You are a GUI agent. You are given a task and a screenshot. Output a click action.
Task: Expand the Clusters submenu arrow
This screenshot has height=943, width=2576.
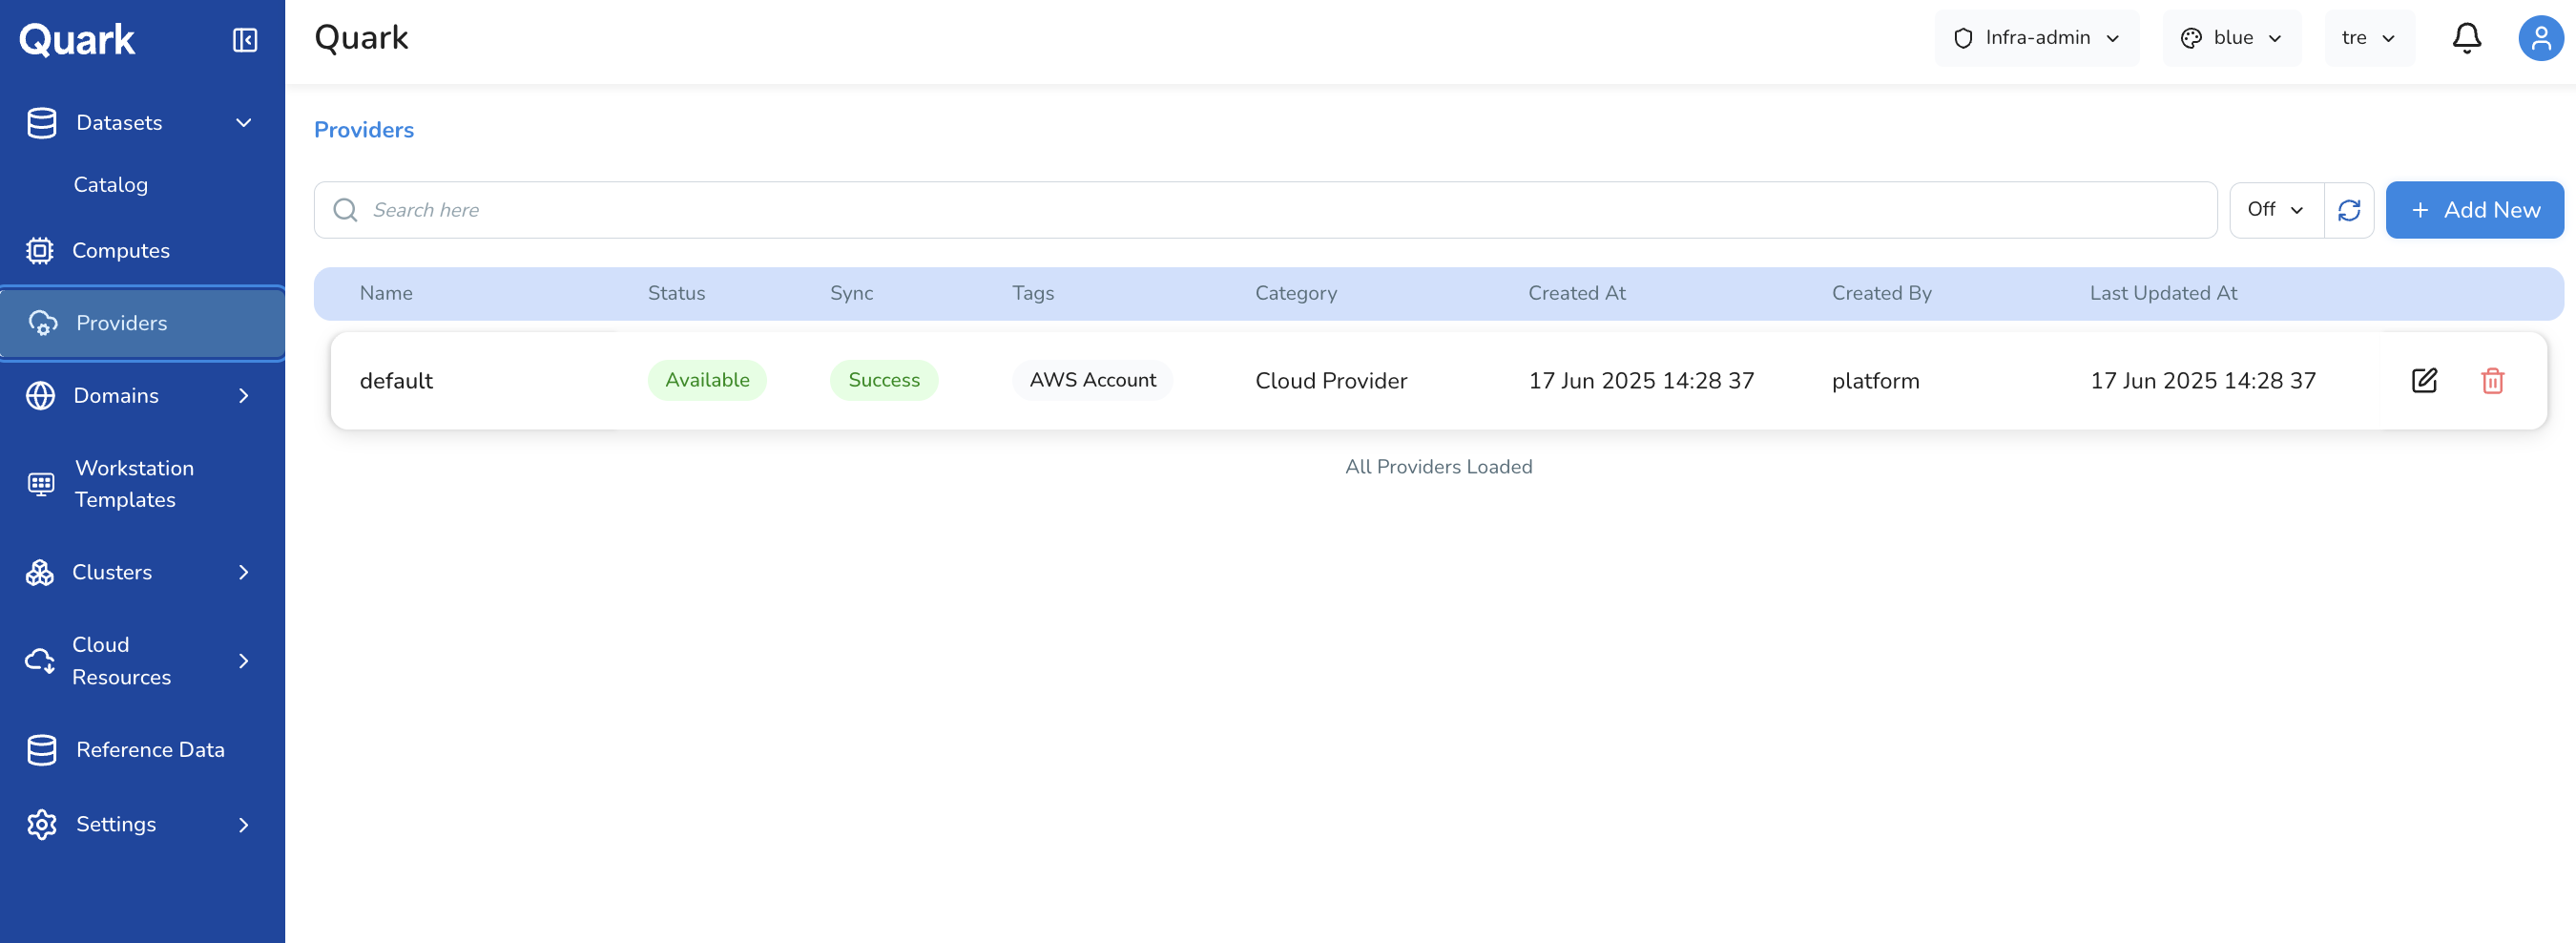[x=243, y=572]
